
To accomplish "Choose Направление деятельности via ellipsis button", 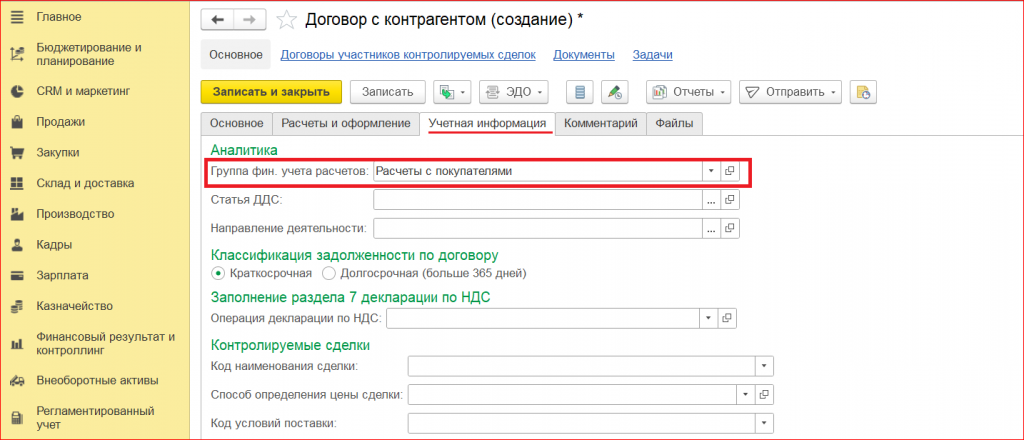I will [x=711, y=228].
